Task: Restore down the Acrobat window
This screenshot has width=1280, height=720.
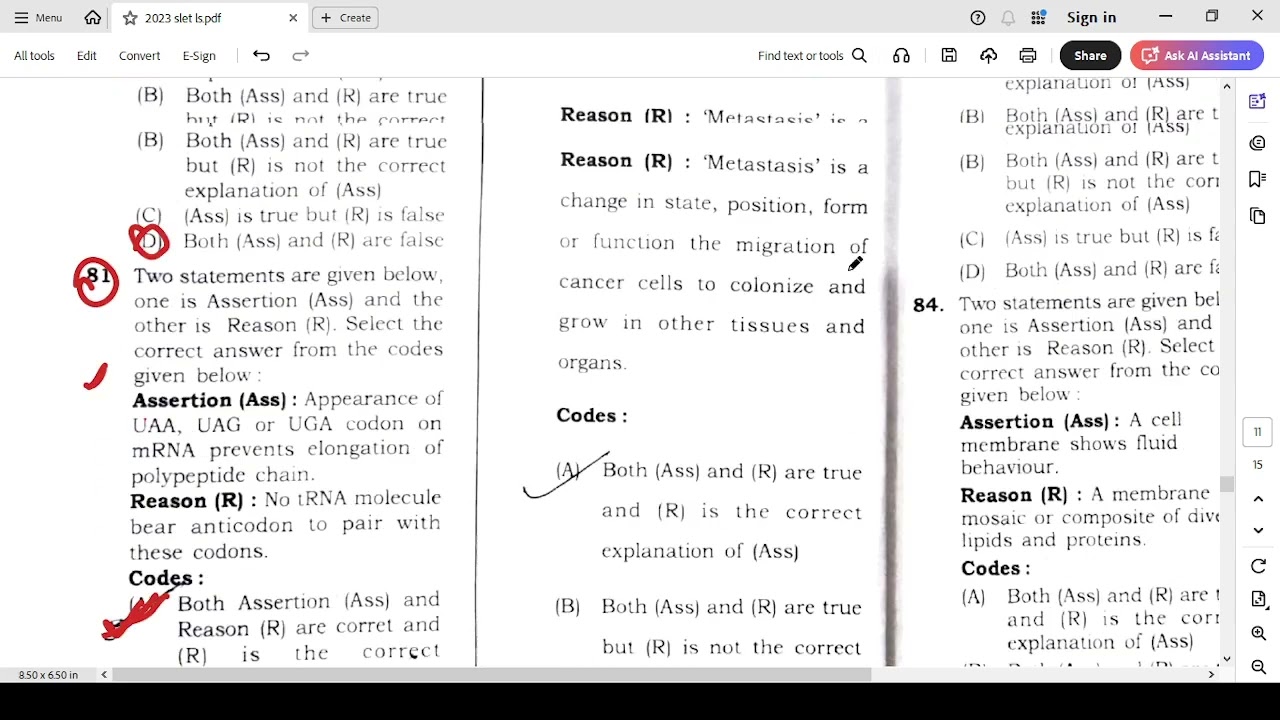Action: pos(1212,17)
